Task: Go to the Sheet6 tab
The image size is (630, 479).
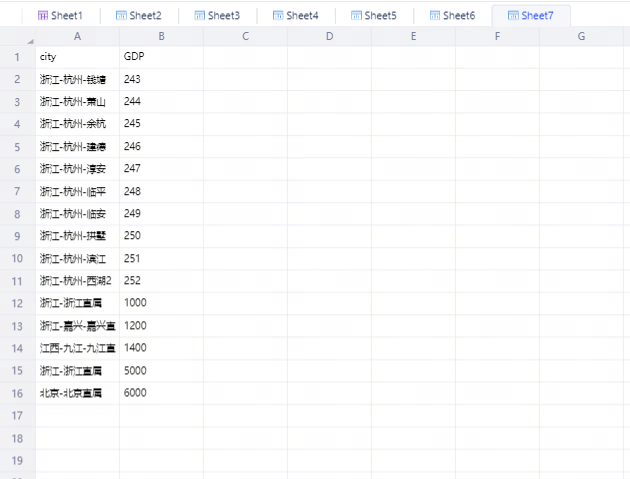Action: [x=459, y=16]
